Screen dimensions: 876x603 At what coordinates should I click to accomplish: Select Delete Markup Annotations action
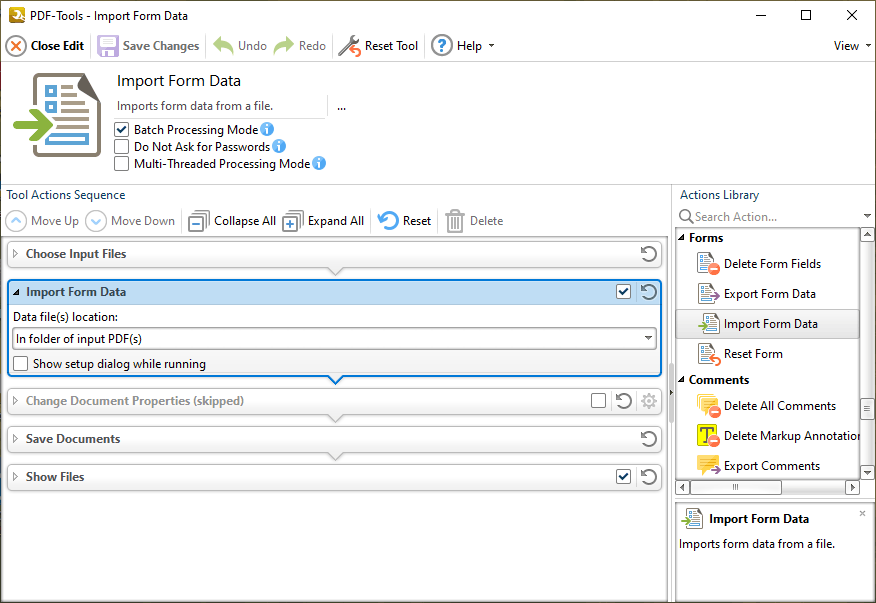pyautogui.click(x=768, y=436)
